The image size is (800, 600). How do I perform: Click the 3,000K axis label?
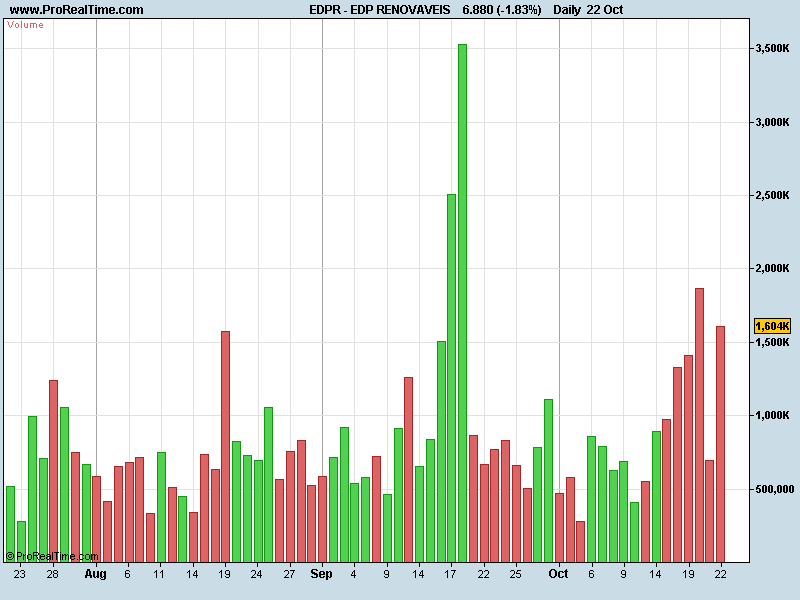pos(772,122)
